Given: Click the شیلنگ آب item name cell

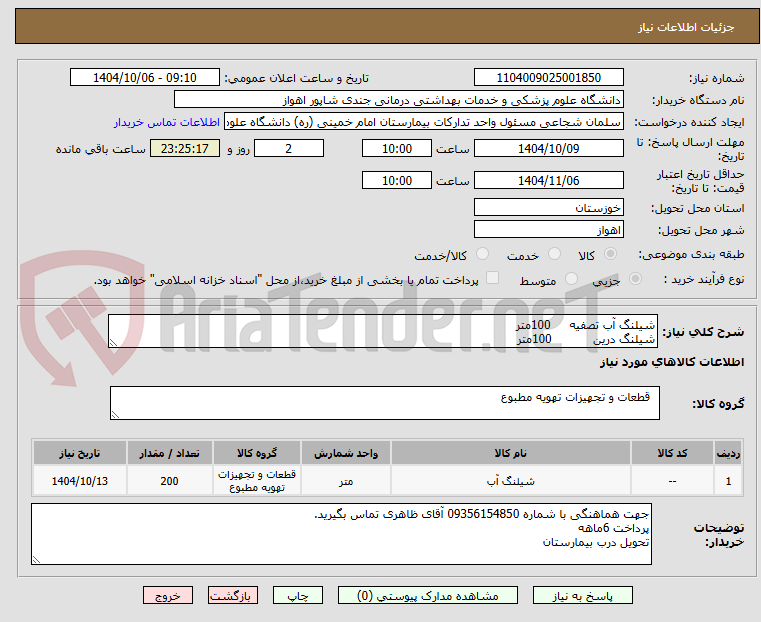Looking at the screenshot, I should coord(511,481).
